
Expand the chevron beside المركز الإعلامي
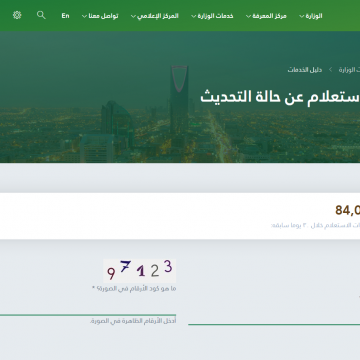coord(133,16)
